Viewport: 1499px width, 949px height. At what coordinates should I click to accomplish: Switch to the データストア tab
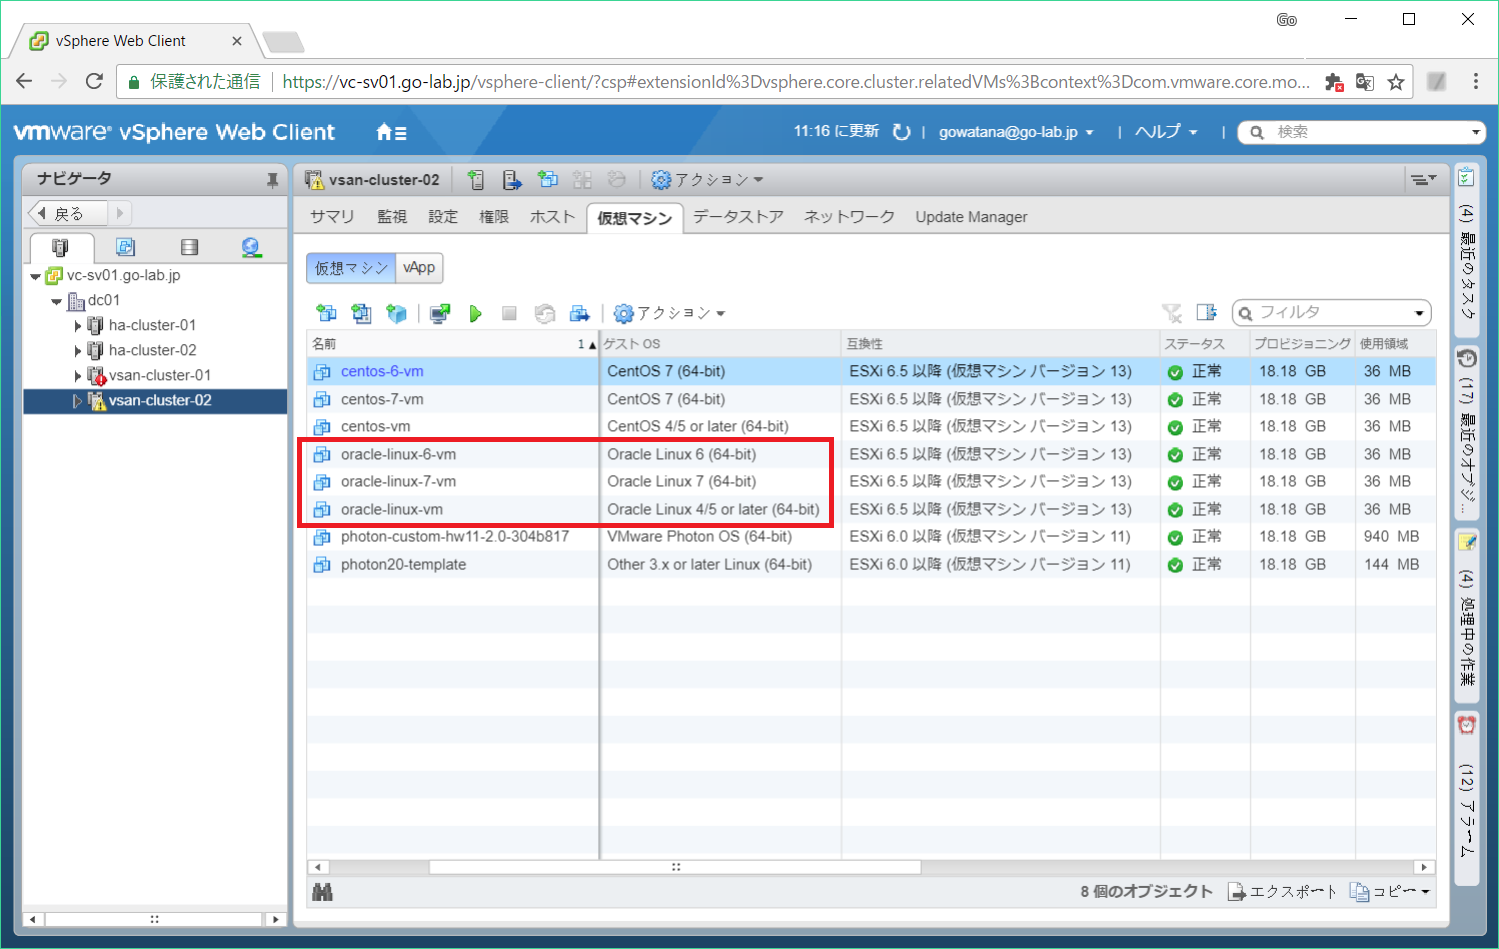click(x=738, y=217)
